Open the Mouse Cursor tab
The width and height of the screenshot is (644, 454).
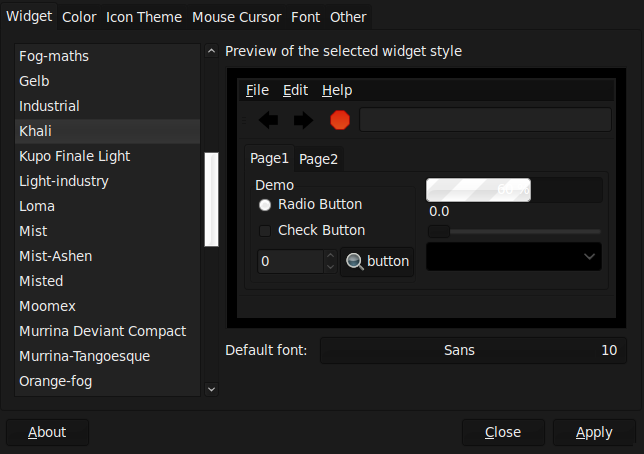tap(237, 17)
